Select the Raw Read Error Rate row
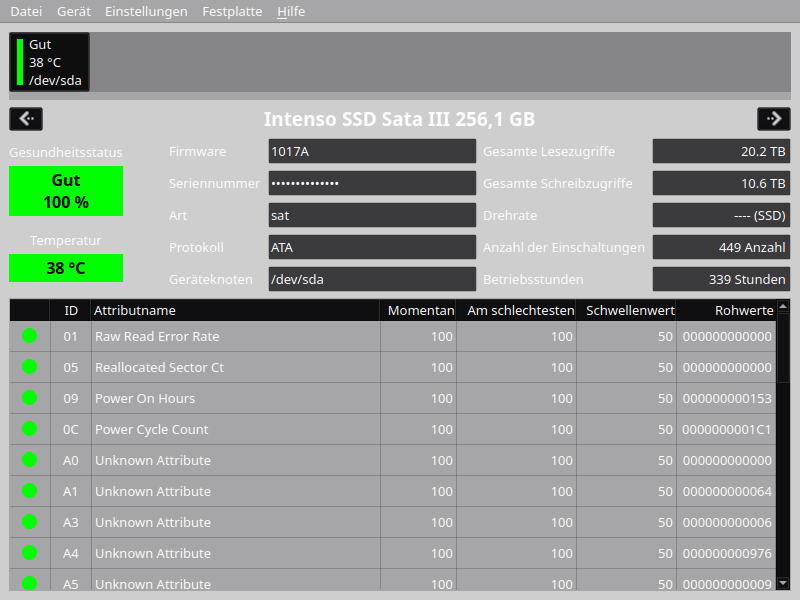Viewport: 800px width, 600px height. (393, 336)
